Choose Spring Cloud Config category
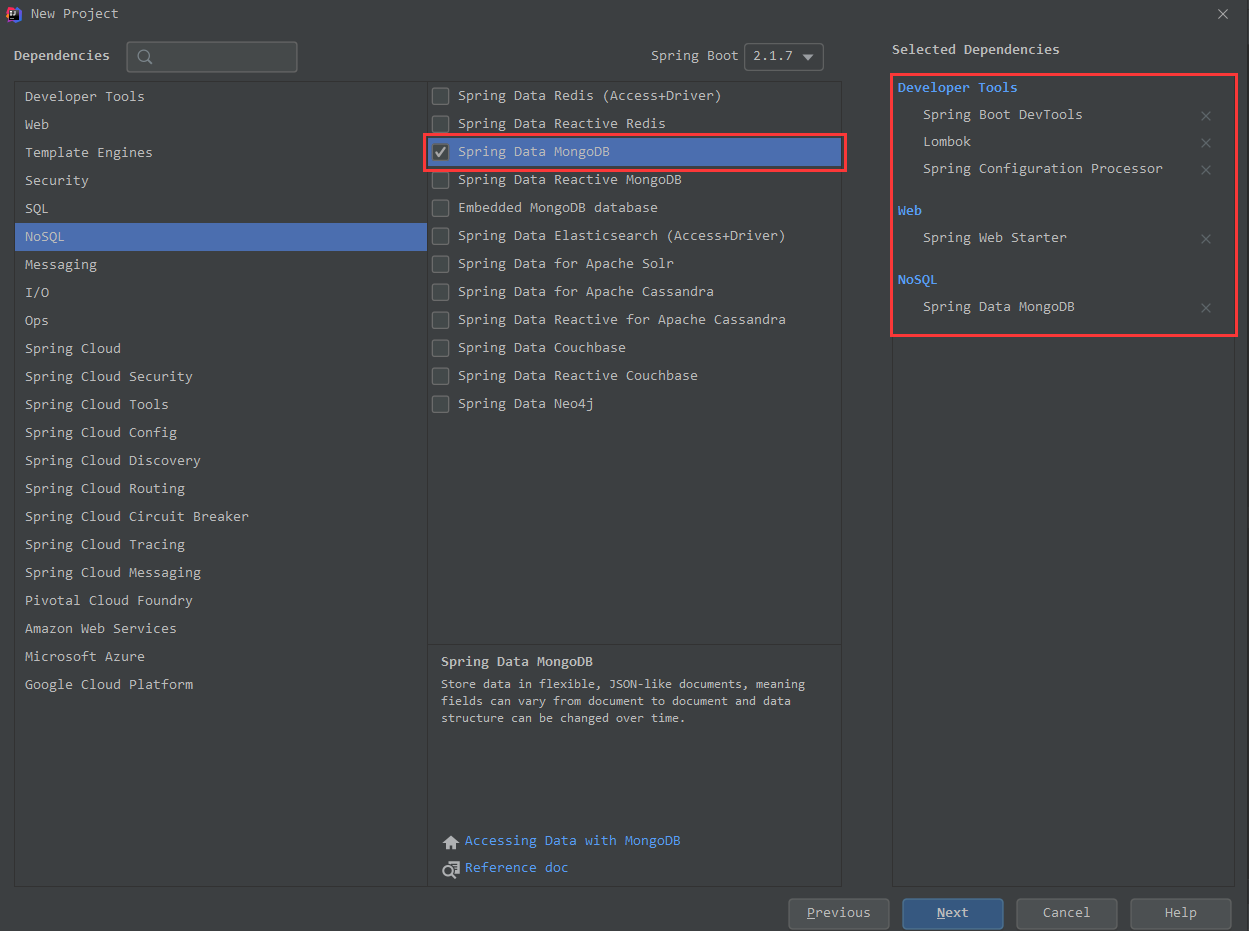The width and height of the screenshot is (1249, 931). pyautogui.click(x=221, y=433)
